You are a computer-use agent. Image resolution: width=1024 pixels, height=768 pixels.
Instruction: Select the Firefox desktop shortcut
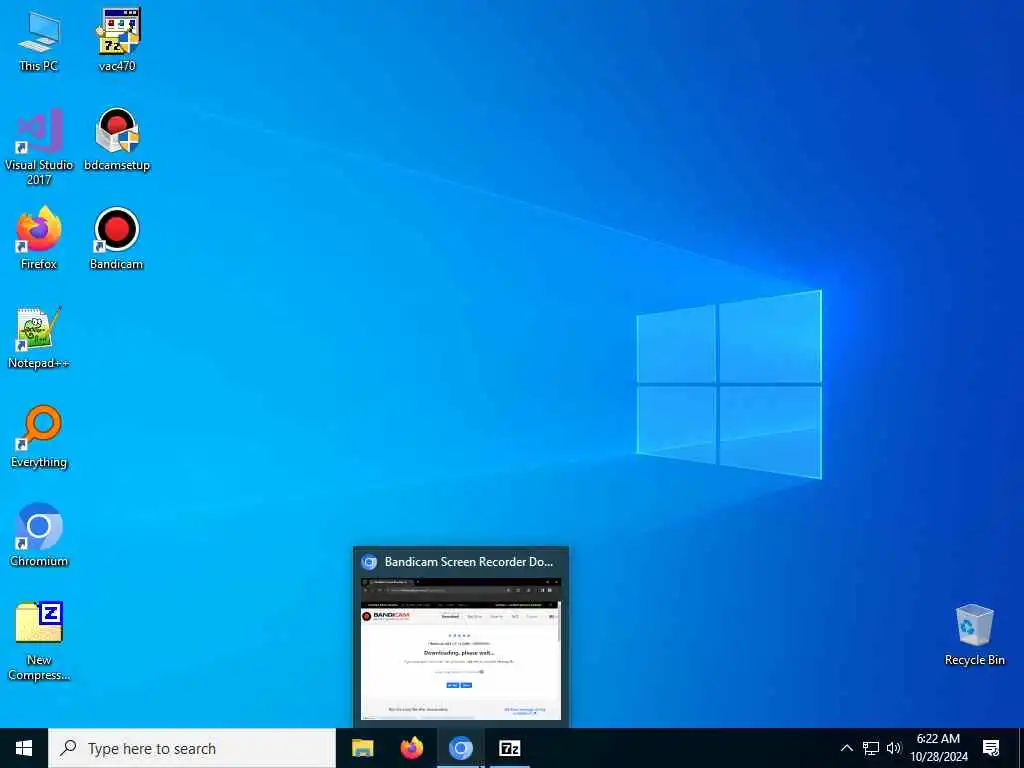click(39, 238)
